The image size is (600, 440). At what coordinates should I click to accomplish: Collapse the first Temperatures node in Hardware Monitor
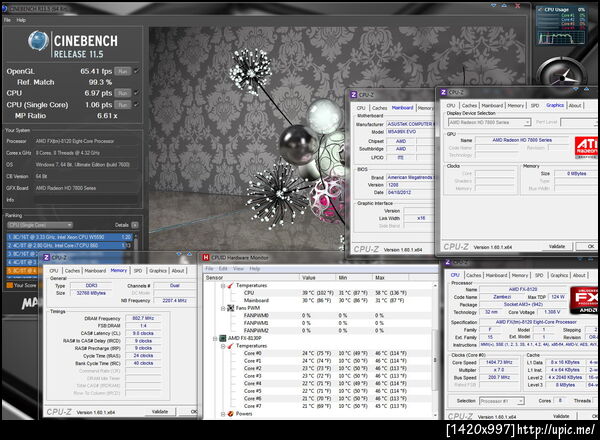[223, 286]
